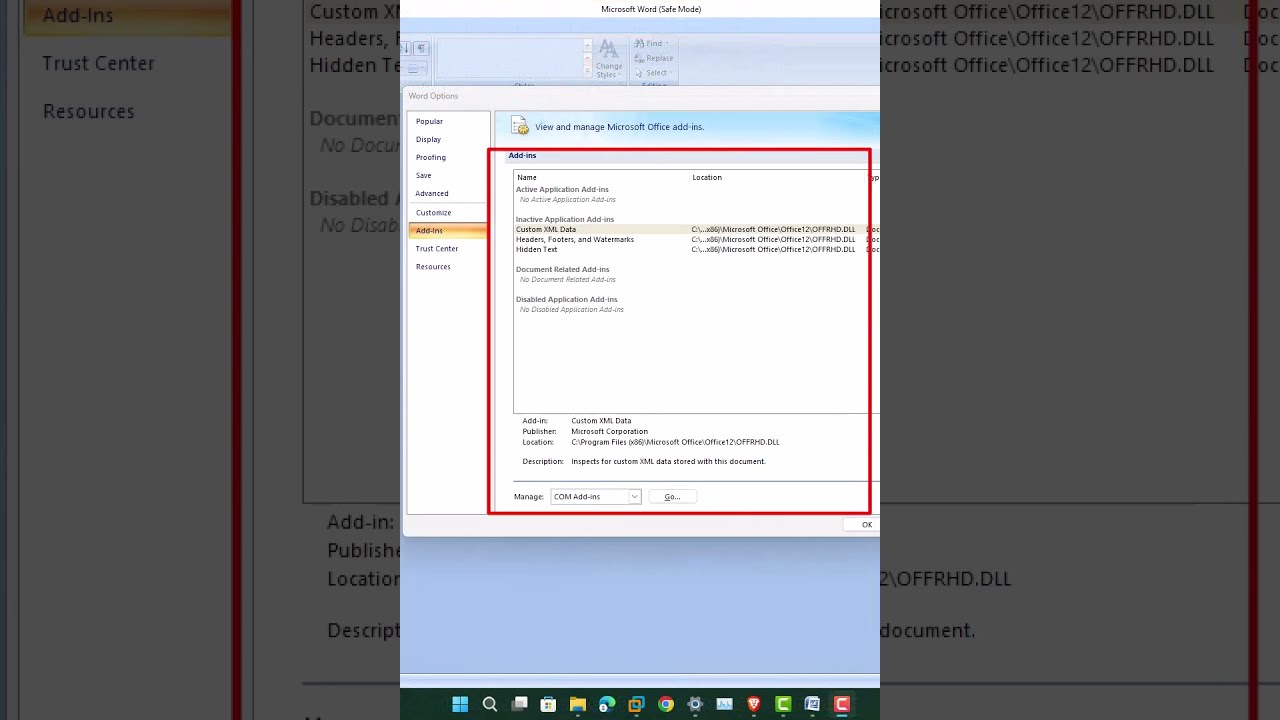1280x720 pixels.
Task: Click the Inactive Application Add-ins group heading
Action: pos(565,219)
